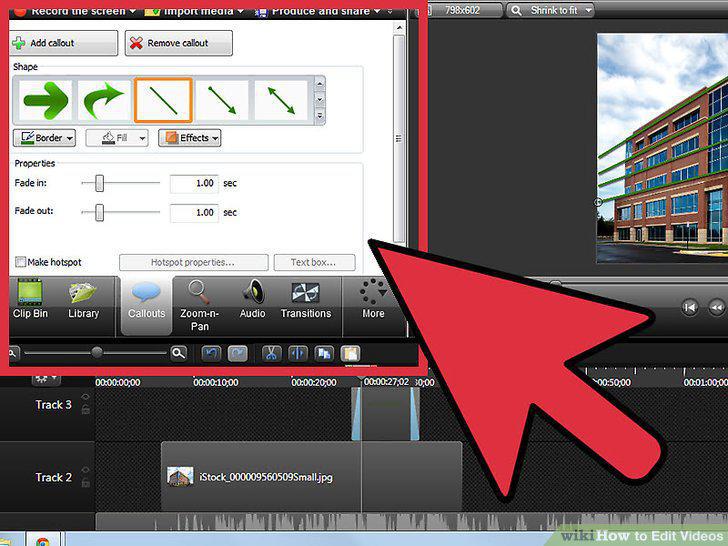
Task: Click the Cut scissors icon
Action: pos(272,354)
